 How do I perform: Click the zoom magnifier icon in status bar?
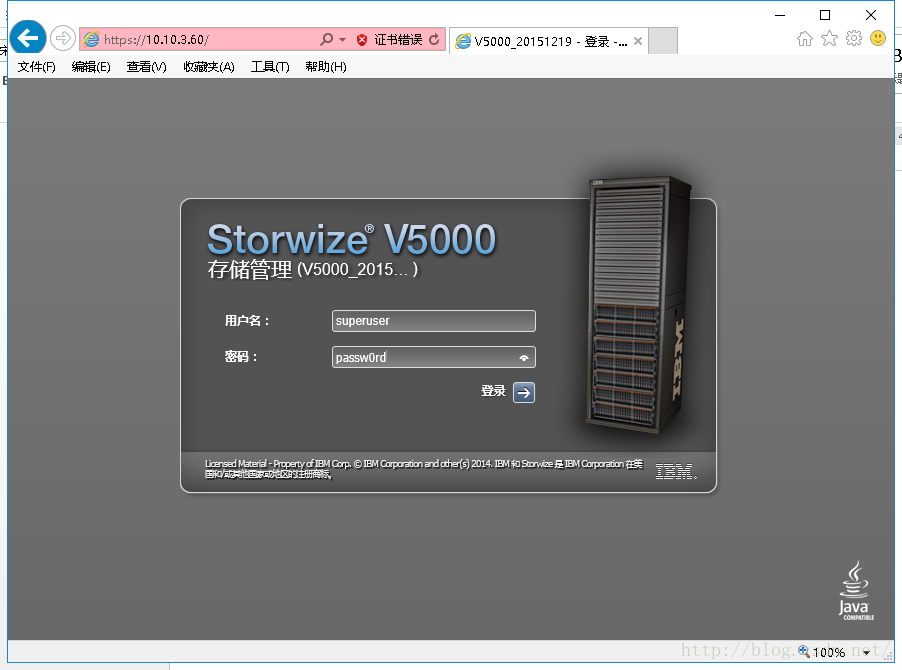[804, 652]
